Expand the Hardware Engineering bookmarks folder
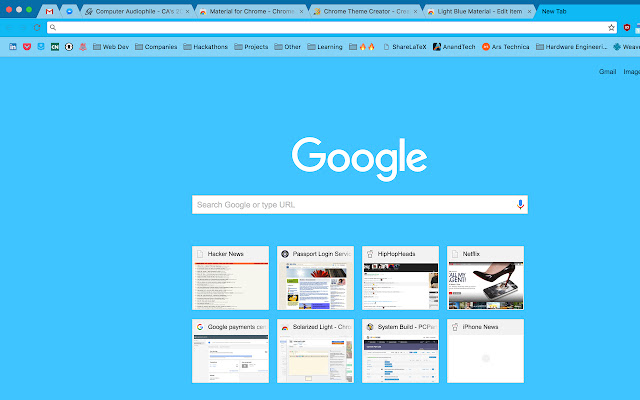 click(x=571, y=47)
